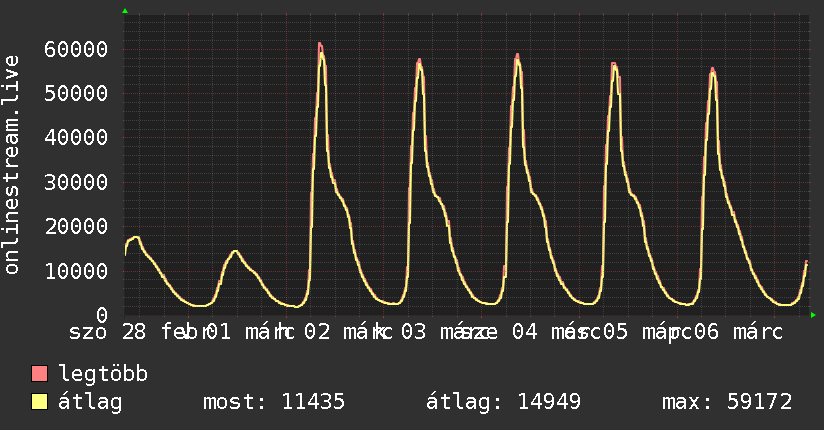Click the 02 márc date label

click(347, 332)
